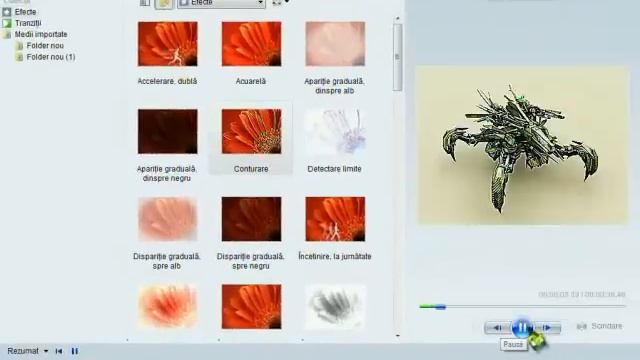Image resolution: width=640 pixels, height=360 pixels.
Task: Select the Încetinire, la jumătate thumbnail
Action: coord(335,219)
